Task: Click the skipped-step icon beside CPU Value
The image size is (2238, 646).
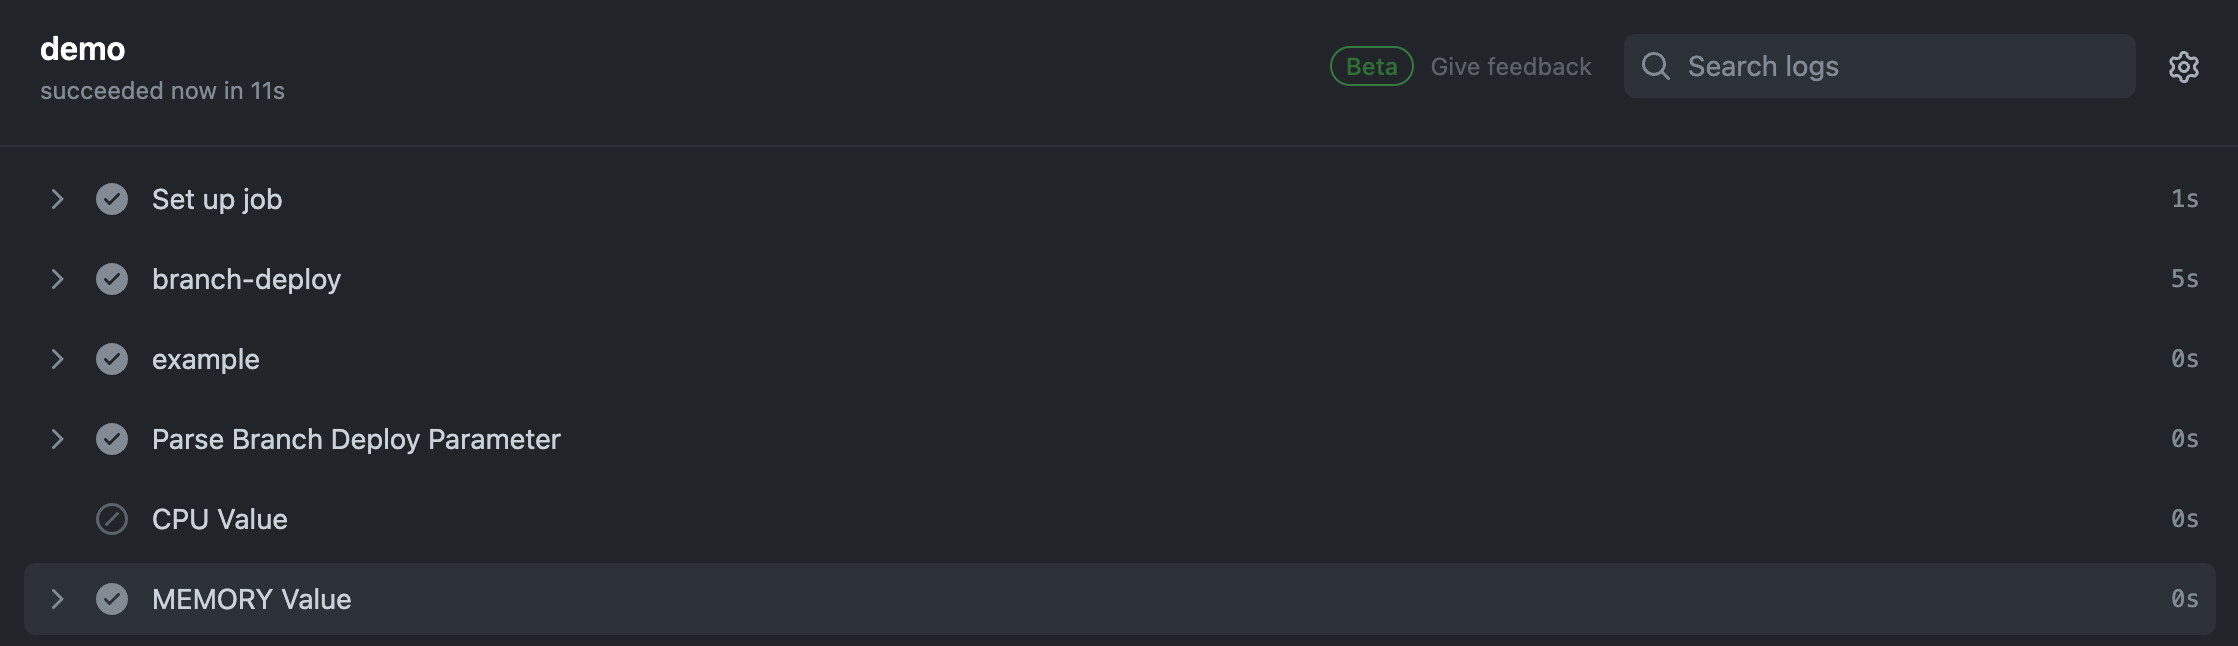Action: (x=112, y=519)
